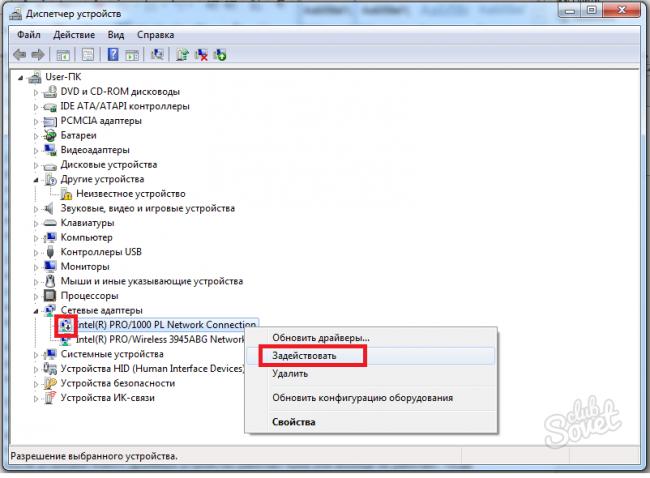Viewport: 650px width, 478px height.
Task: Click the disabled Intel PRO/1000 PL adapter icon
Action: tap(65, 325)
